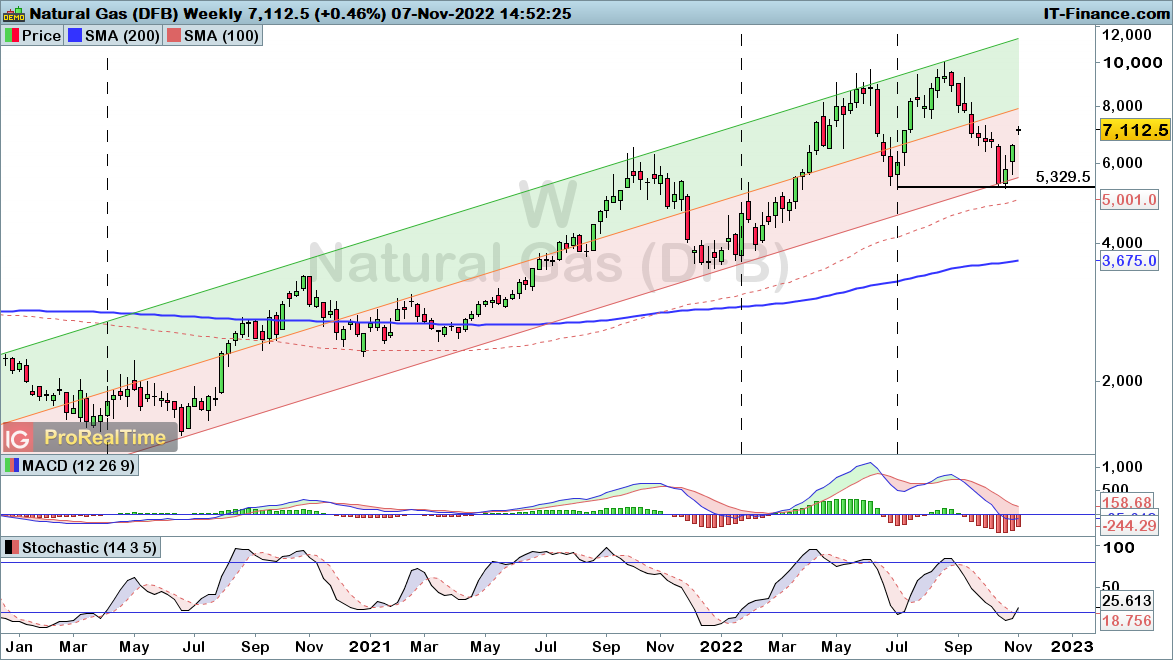This screenshot has height=660, width=1173.
Task: Click the Stochastic indicator color icon
Action: tap(12, 548)
